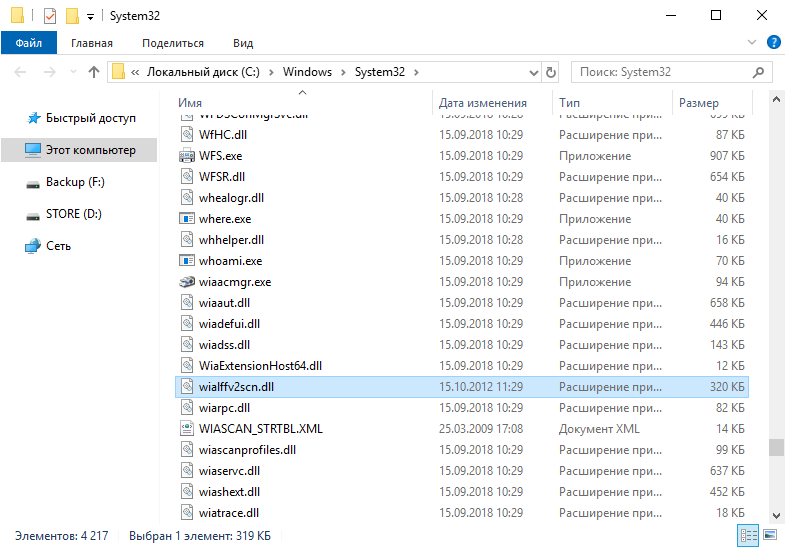This screenshot has width=786, height=548.
Task: Switch to the Поделиться ribbon tab
Action: (173, 43)
